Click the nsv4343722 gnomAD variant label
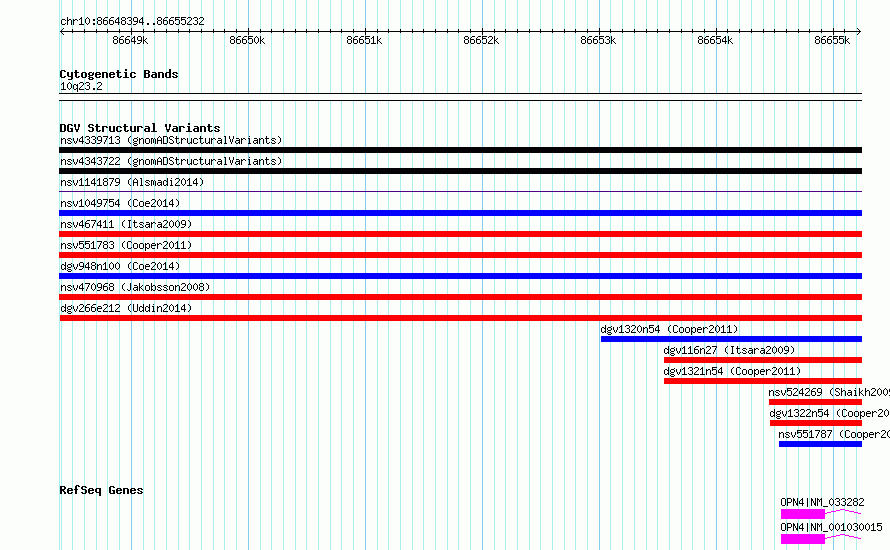This screenshot has width=890, height=550. [171, 161]
